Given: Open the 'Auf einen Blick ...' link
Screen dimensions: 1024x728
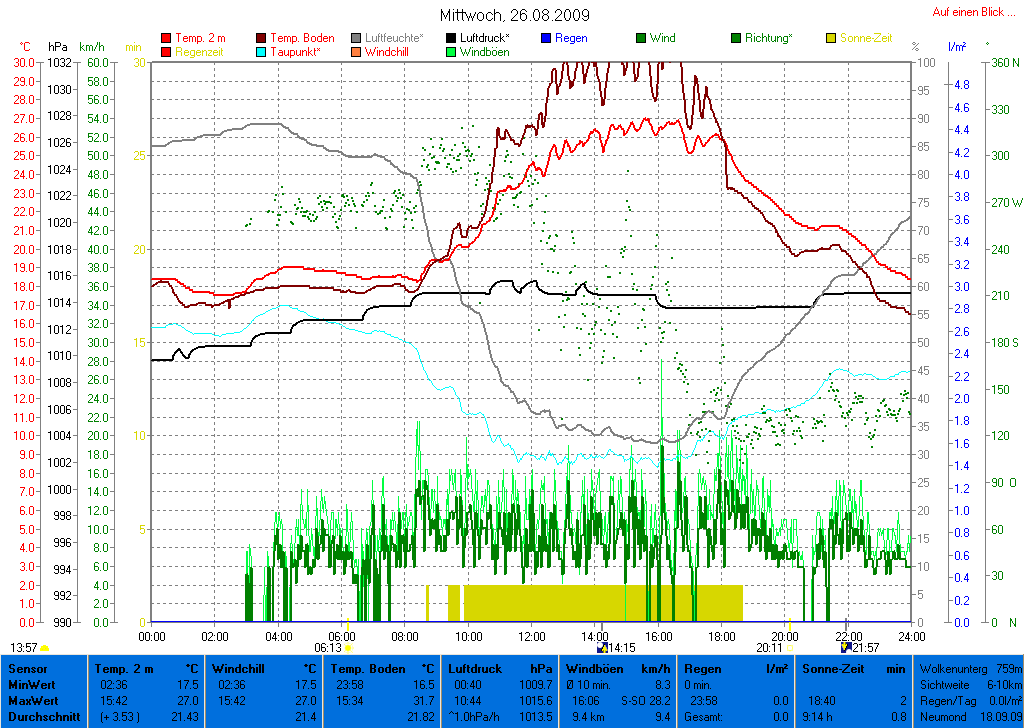Looking at the screenshot, I should tap(975, 12).
